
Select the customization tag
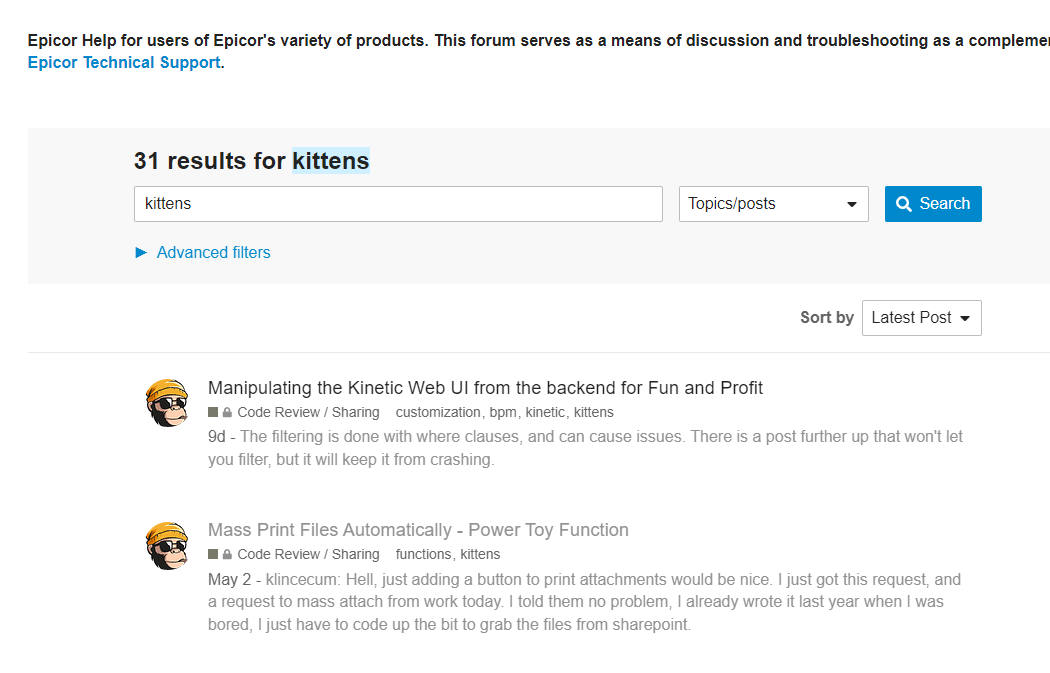[438, 412]
